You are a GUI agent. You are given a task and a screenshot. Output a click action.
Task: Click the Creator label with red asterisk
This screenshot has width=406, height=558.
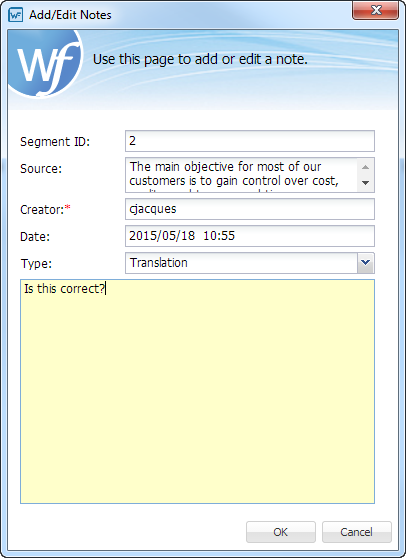[x=45, y=210]
